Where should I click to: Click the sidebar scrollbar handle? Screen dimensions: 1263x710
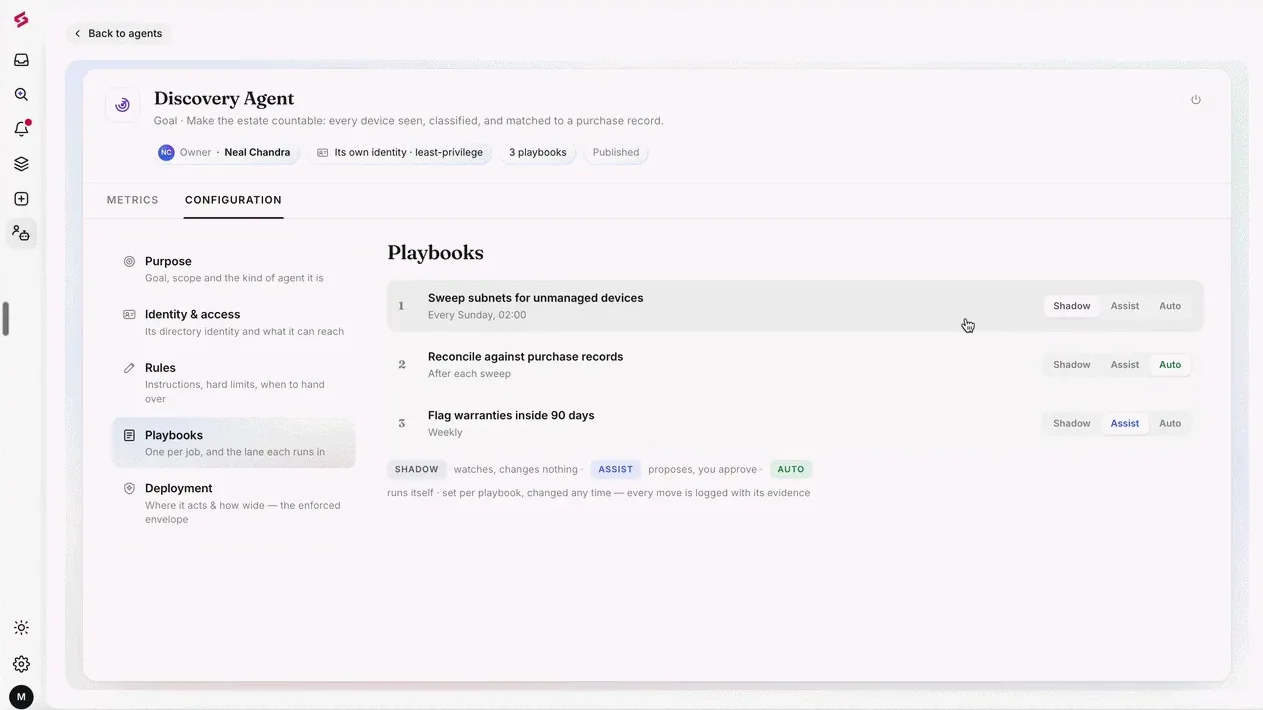6,319
